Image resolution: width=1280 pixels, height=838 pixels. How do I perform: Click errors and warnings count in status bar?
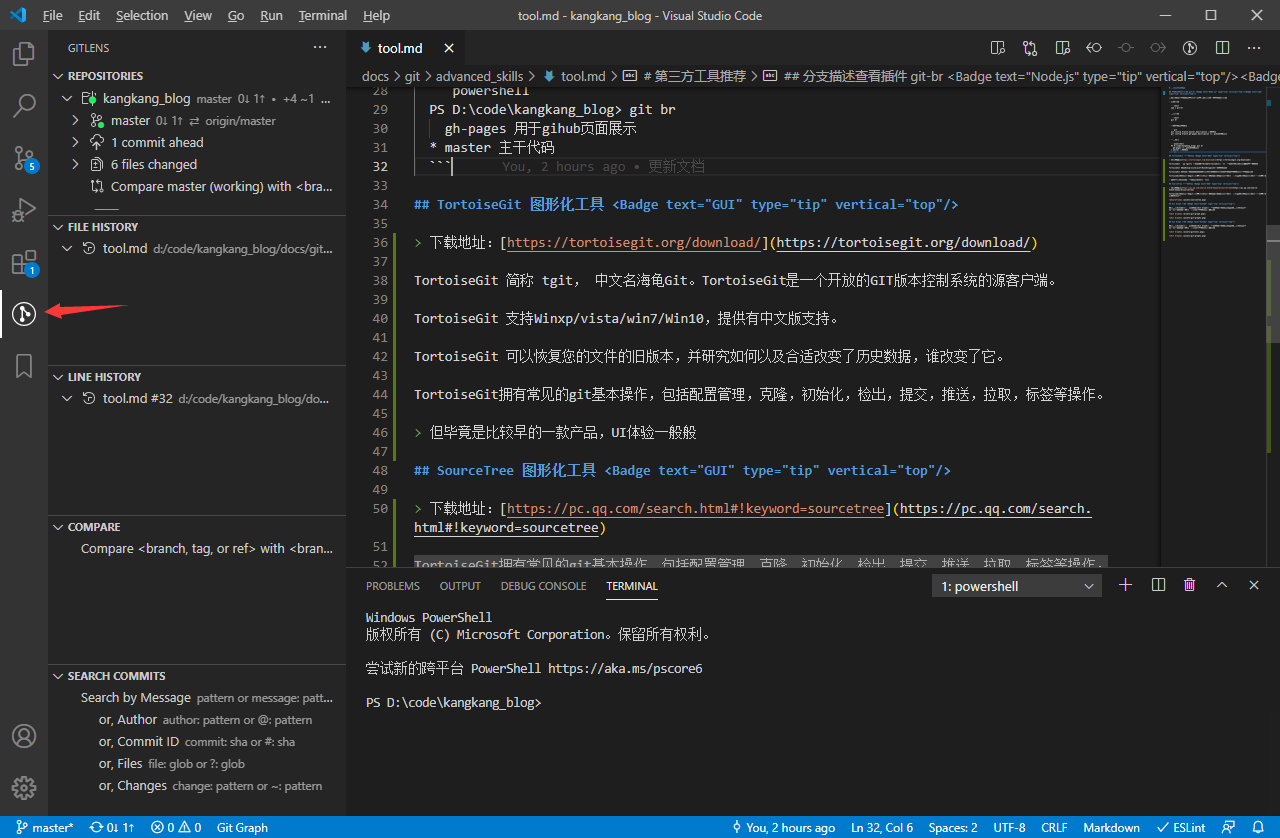point(176,827)
